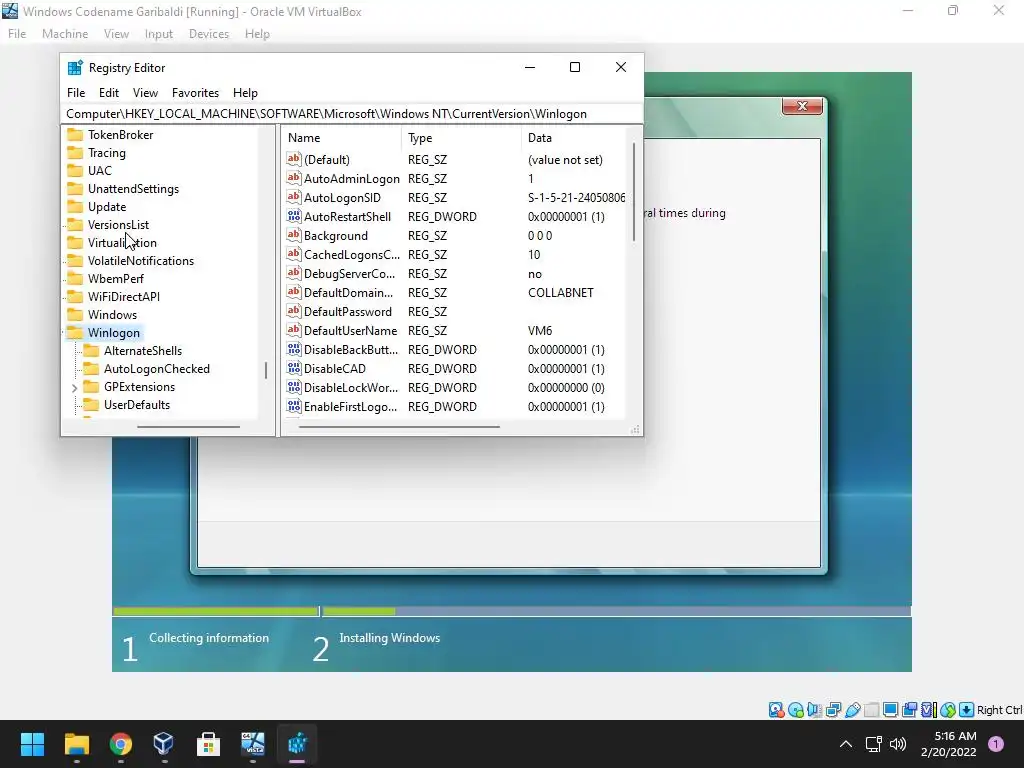Open the Registry Editor Edit menu
Viewport: 1024px width, 768px height.
click(108, 93)
